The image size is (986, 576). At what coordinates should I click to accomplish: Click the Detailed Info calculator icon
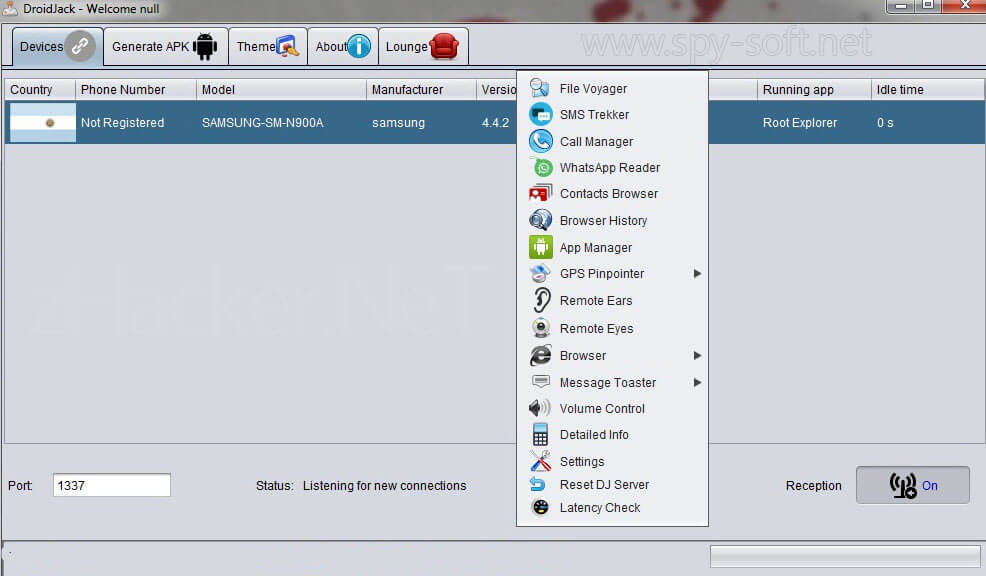(x=540, y=435)
